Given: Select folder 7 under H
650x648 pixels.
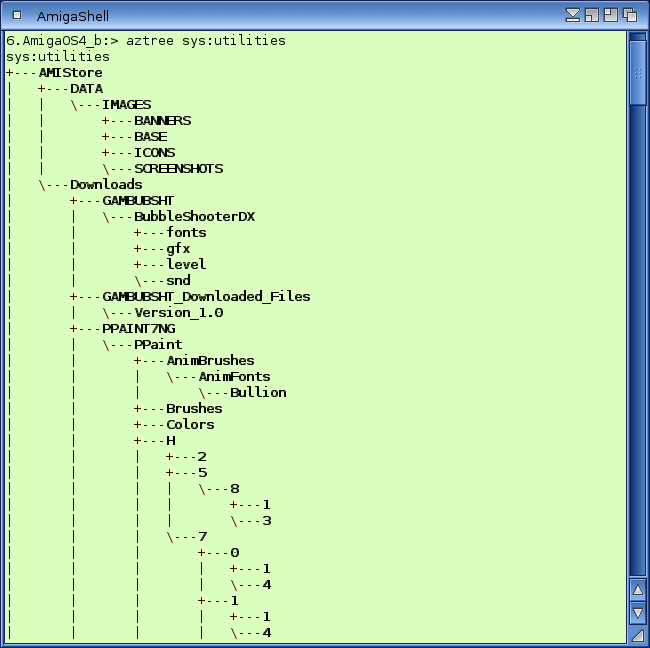Looking at the screenshot, I should [202, 537].
